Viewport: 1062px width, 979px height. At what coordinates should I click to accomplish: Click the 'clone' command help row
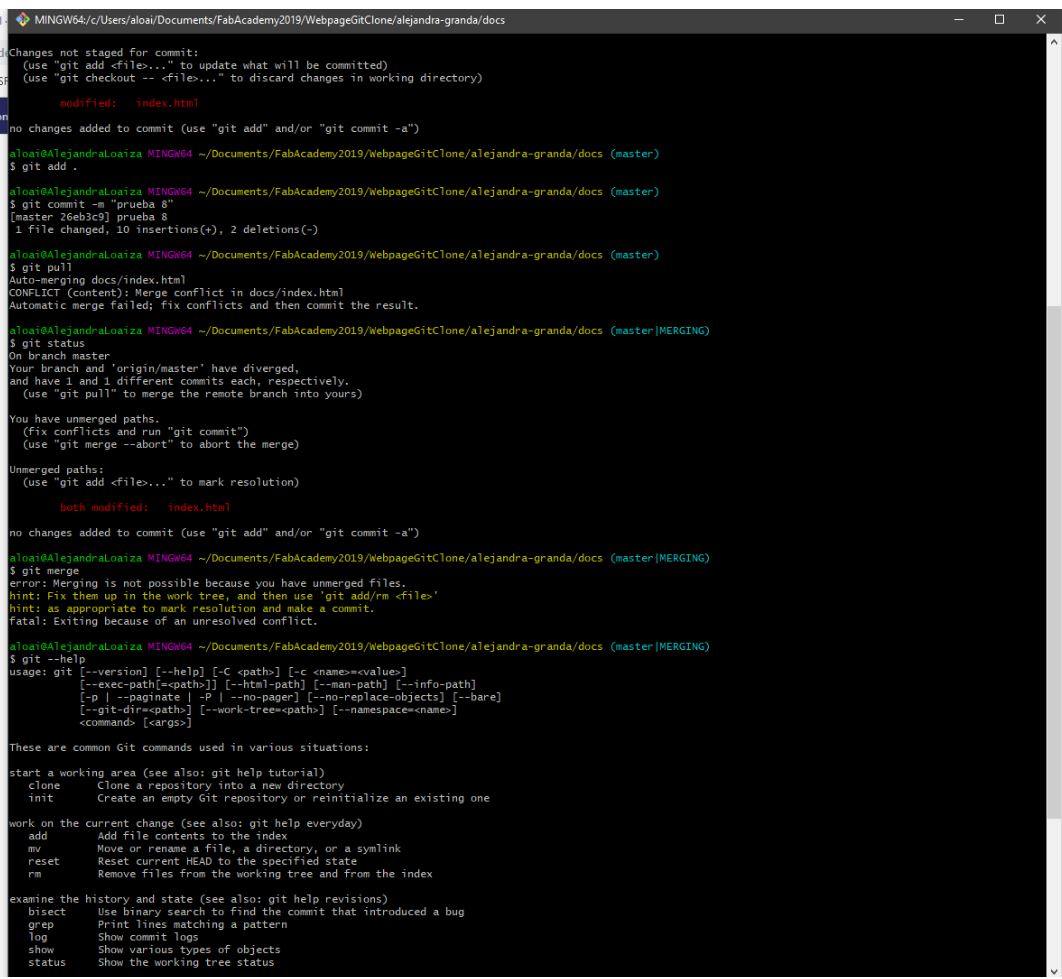click(186, 785)
